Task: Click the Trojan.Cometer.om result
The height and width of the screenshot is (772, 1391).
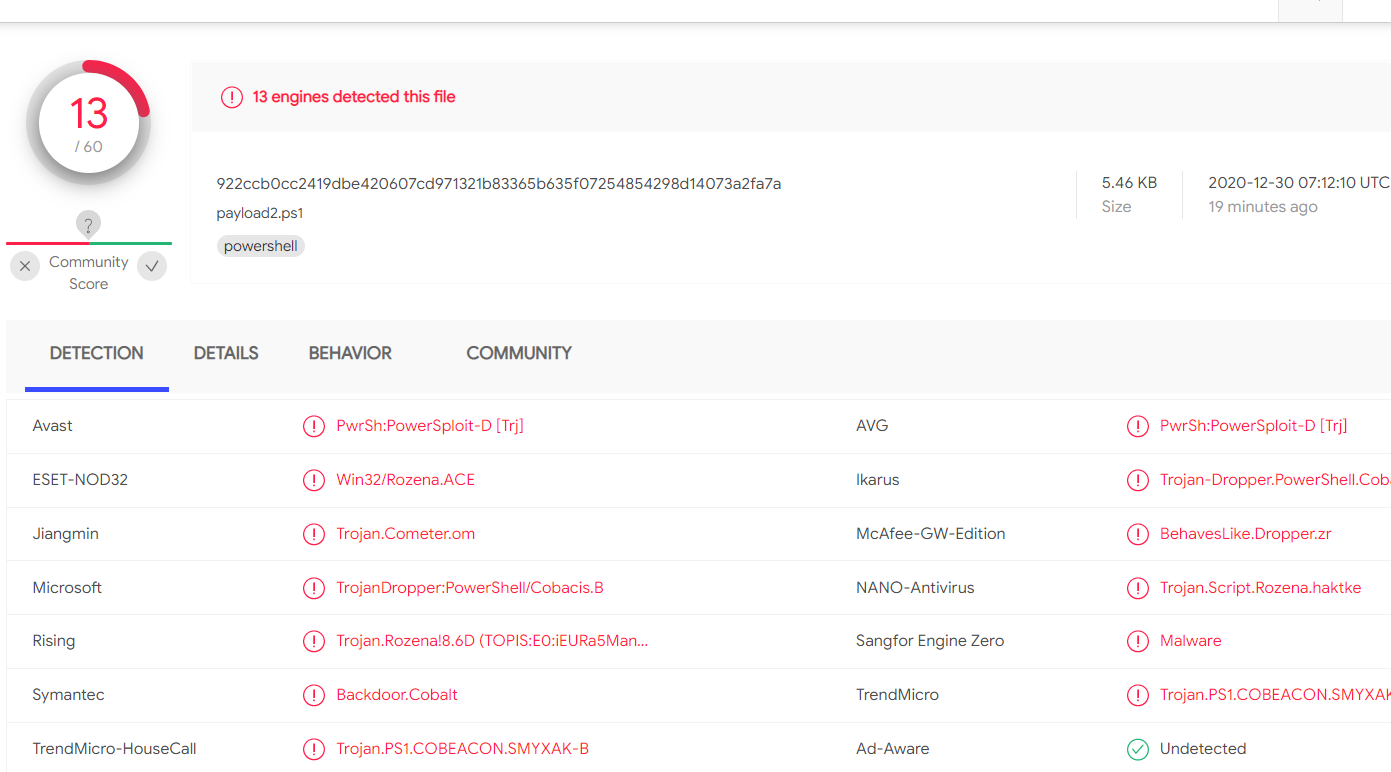Action: click(406, 534)
